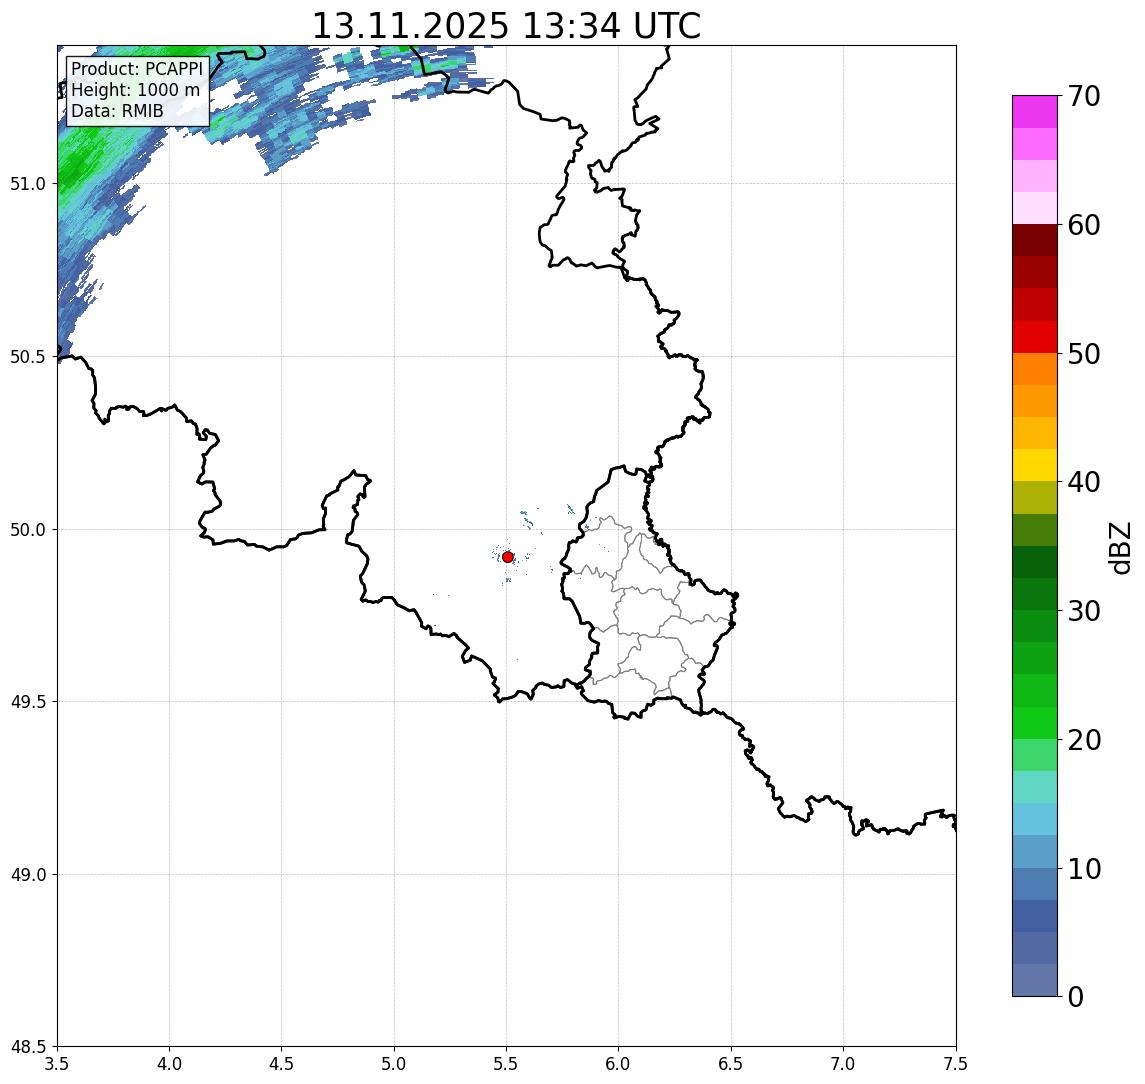Click the orange 50 dBZ colorbar segment

(x=1035, y=369)
